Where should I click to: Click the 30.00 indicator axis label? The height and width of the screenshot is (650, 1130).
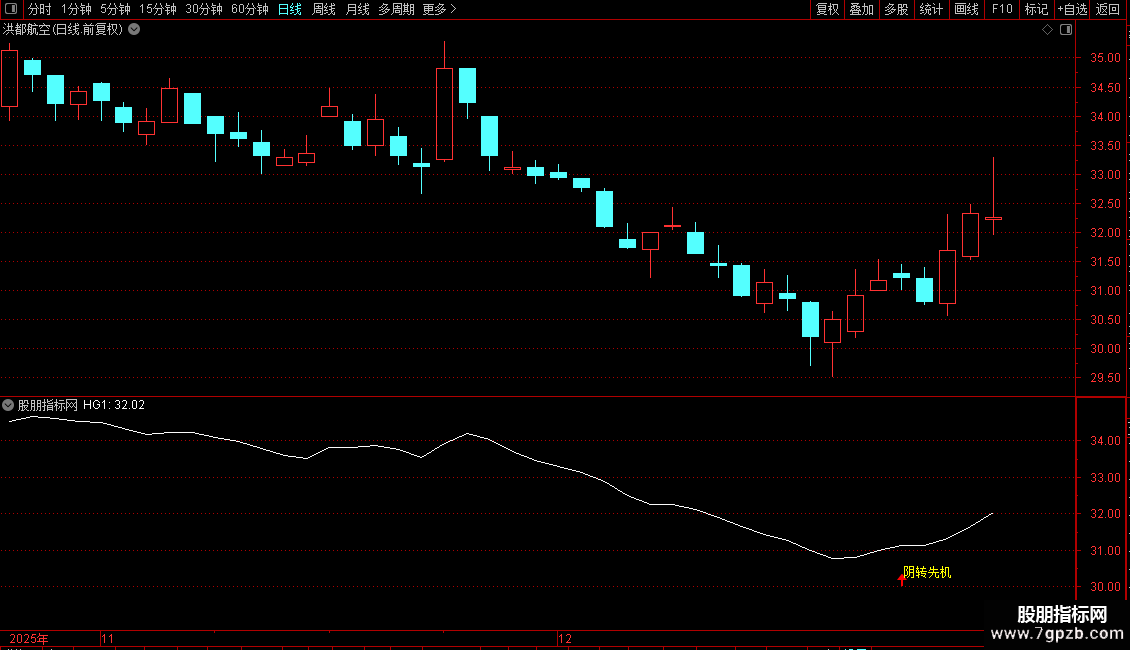click(1105, 587)
